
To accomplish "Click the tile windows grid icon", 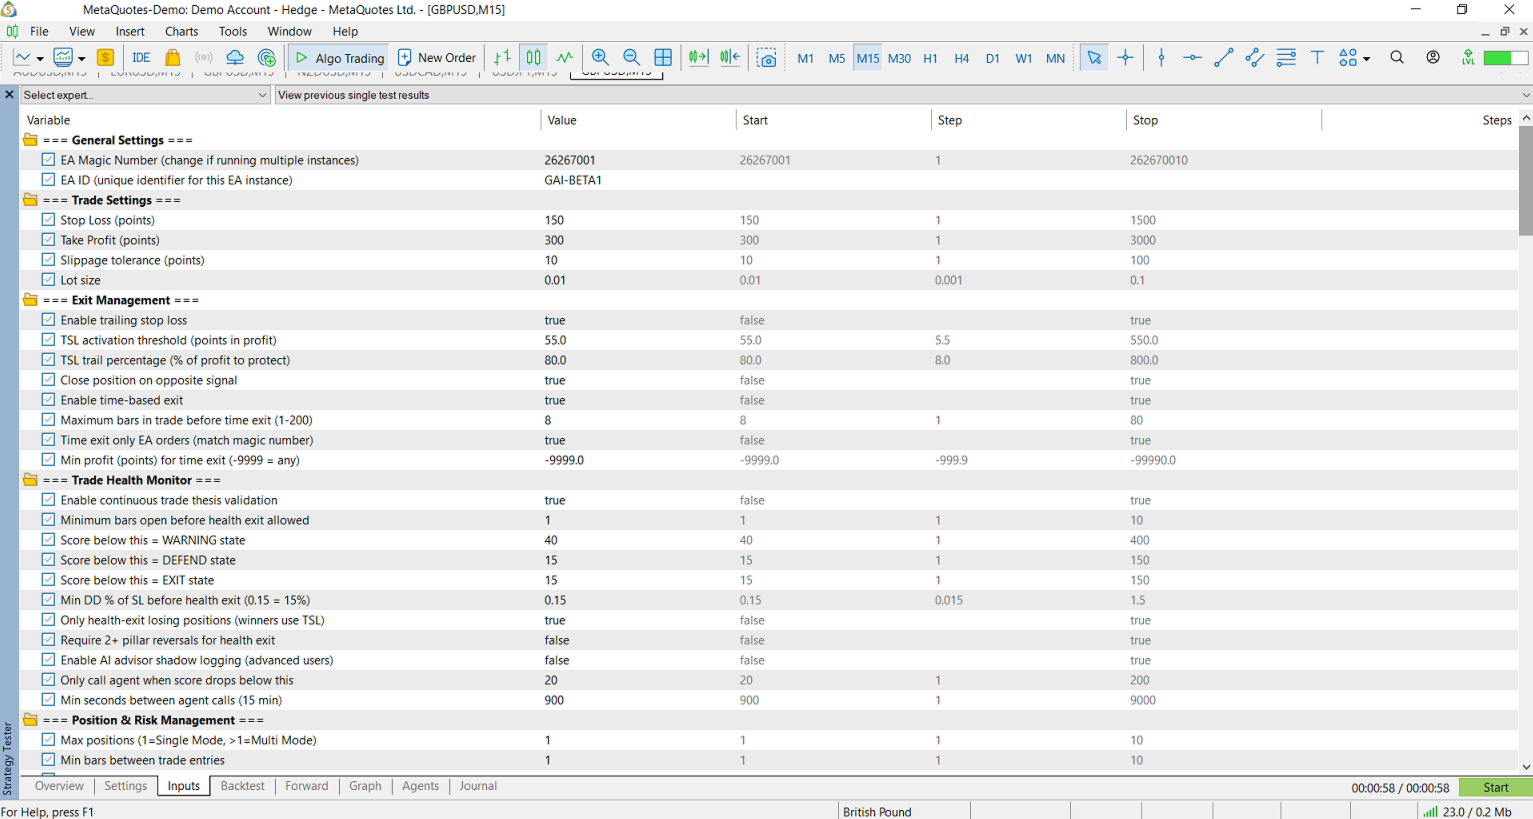I will point(663,58).
